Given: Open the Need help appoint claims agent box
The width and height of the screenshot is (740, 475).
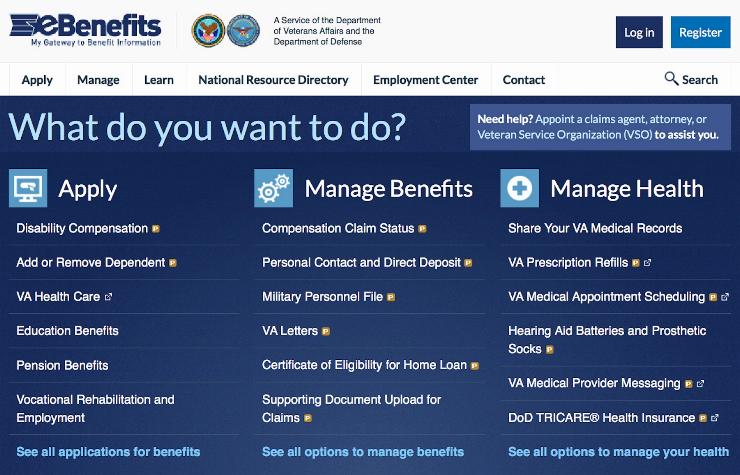Looking at the screenshot, I should 600,127.
